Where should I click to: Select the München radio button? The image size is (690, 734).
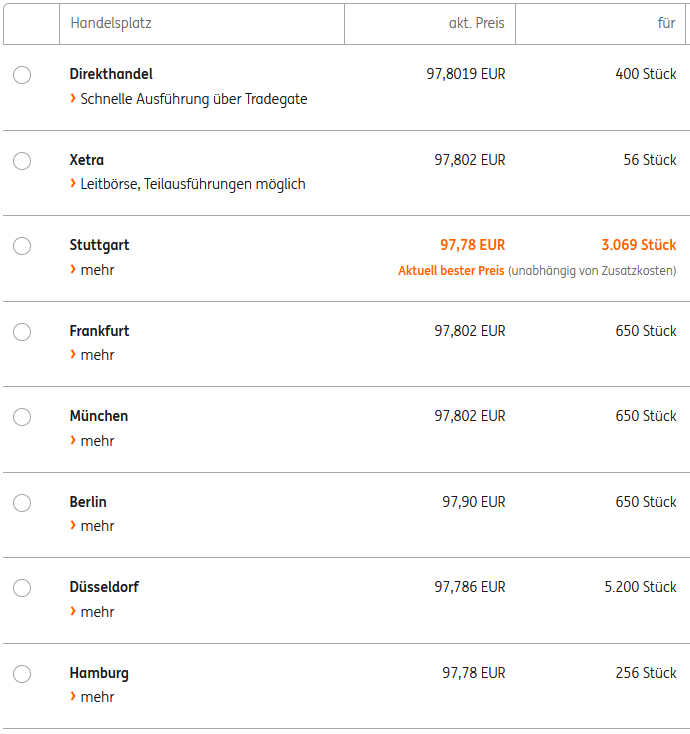pyautogui.click(x=22, y=417)
